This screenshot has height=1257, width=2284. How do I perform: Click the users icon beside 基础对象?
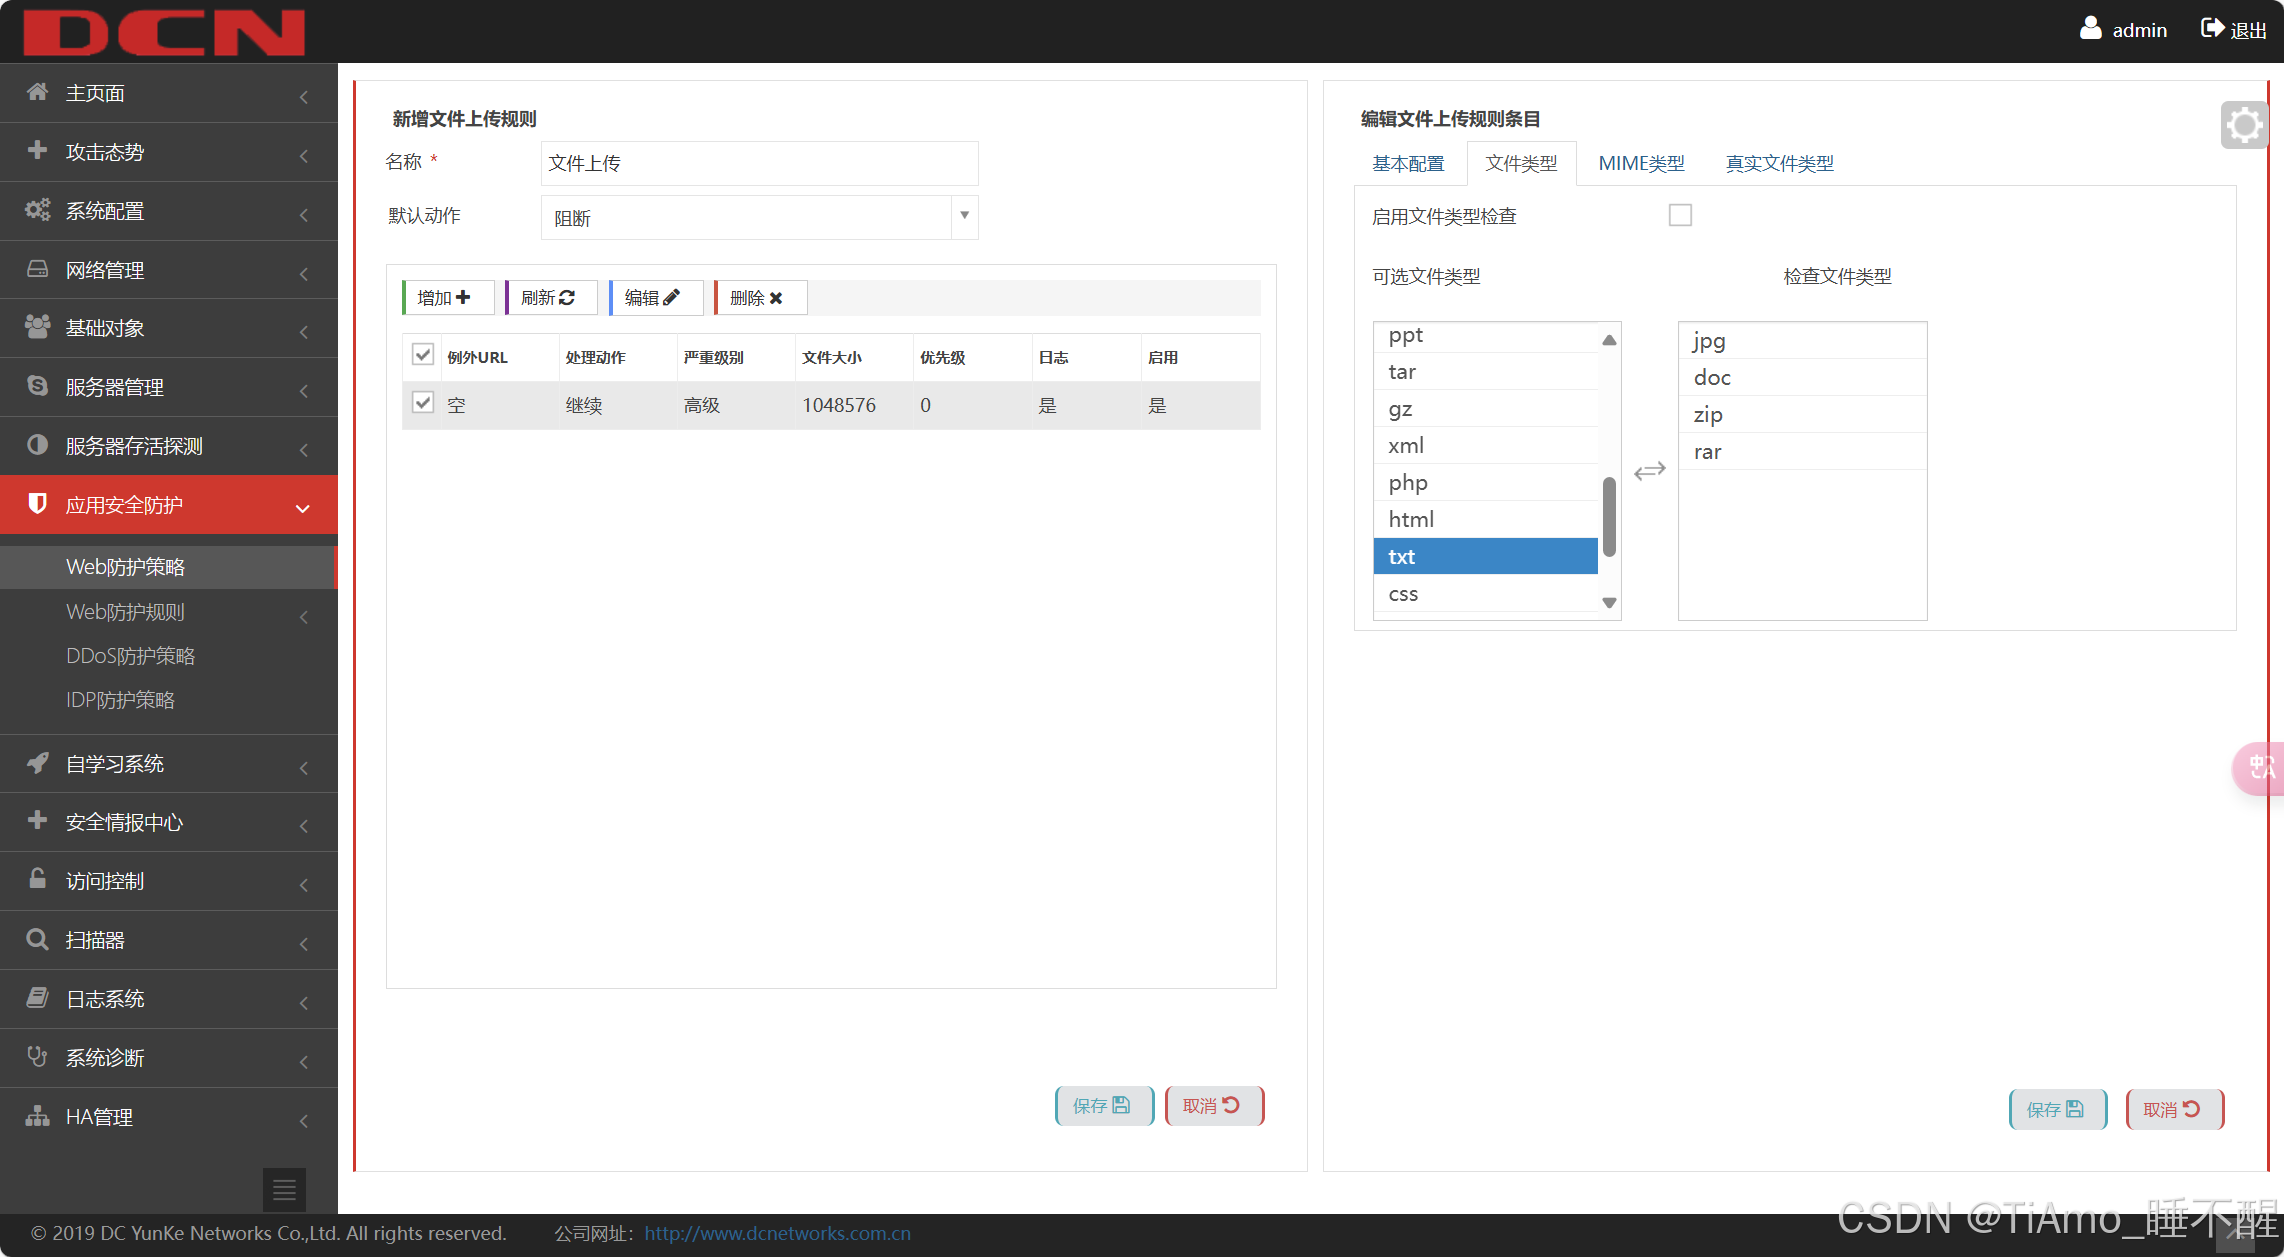pos(37,327)
